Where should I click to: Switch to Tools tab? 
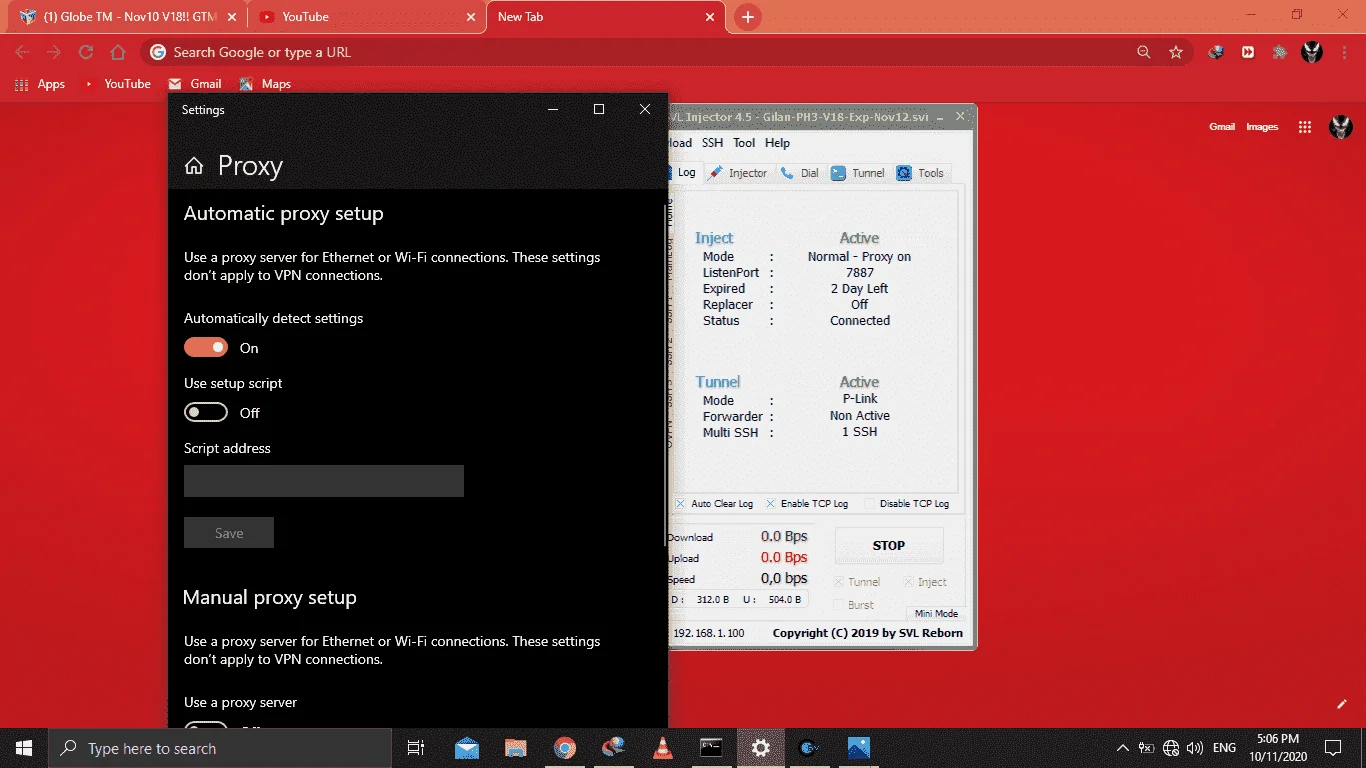[920, 173]
